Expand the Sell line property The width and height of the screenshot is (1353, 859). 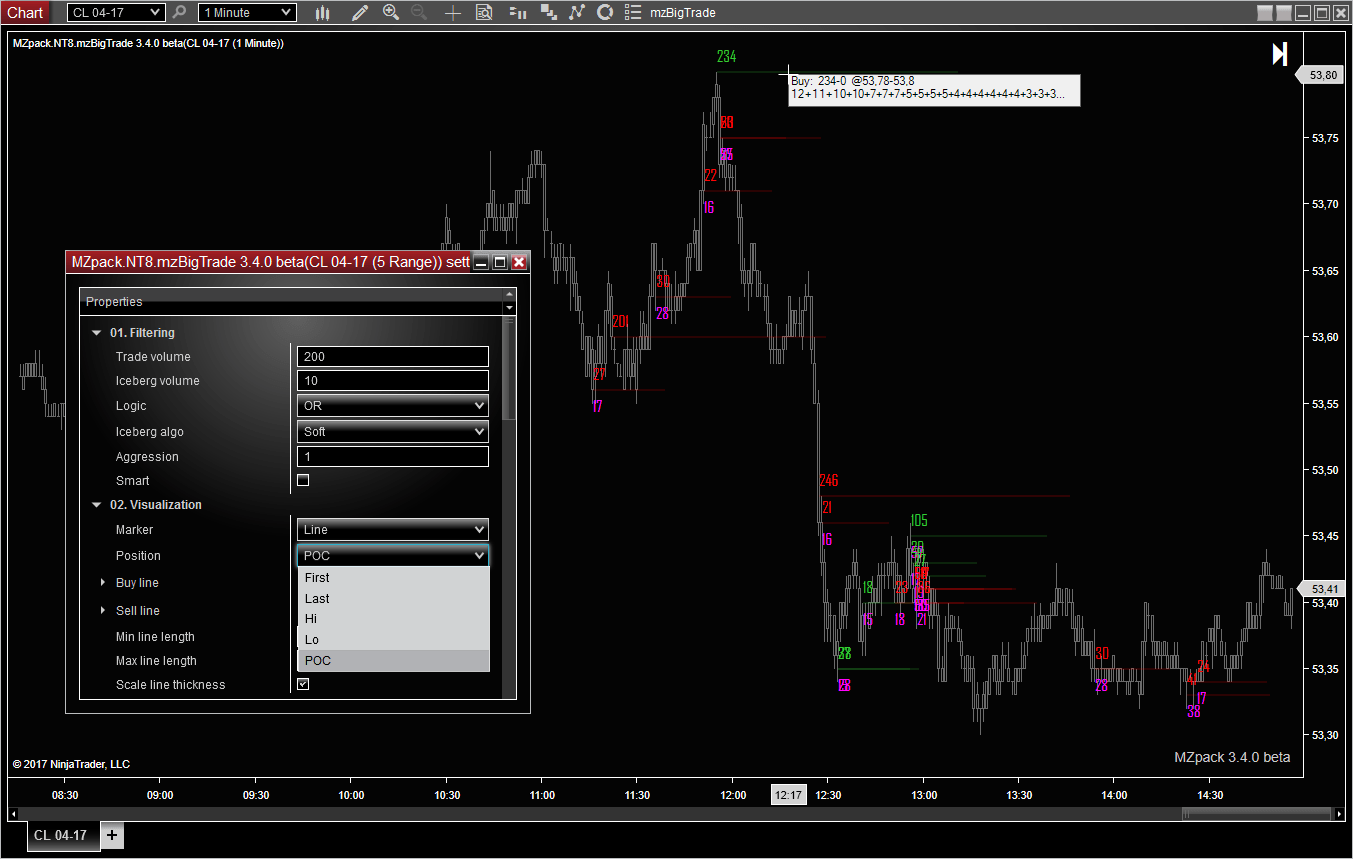click(102, 611)
